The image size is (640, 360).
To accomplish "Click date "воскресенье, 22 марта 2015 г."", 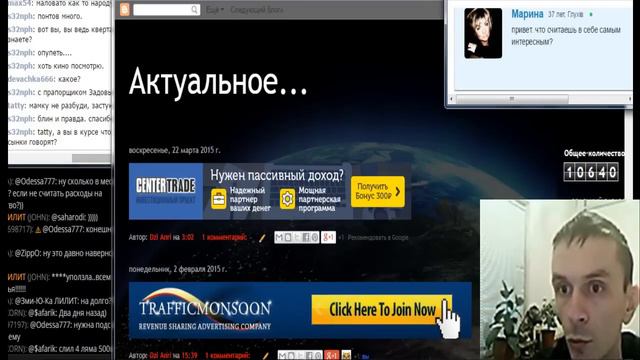I will [174, 150].
